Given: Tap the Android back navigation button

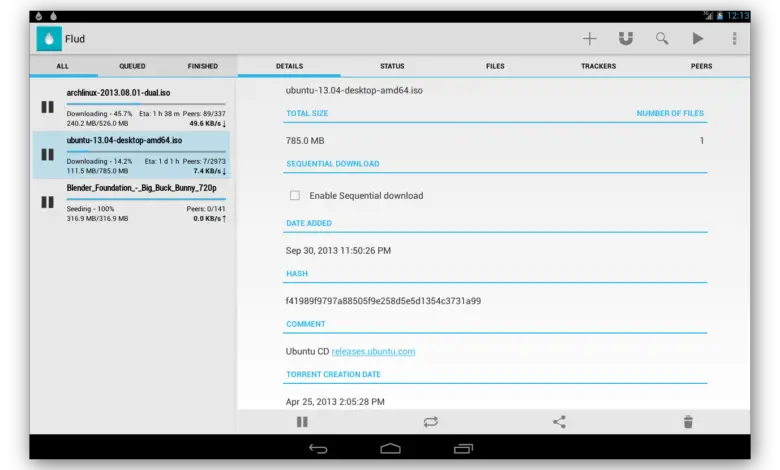Looking at the screenshot, I should (318, 449).
